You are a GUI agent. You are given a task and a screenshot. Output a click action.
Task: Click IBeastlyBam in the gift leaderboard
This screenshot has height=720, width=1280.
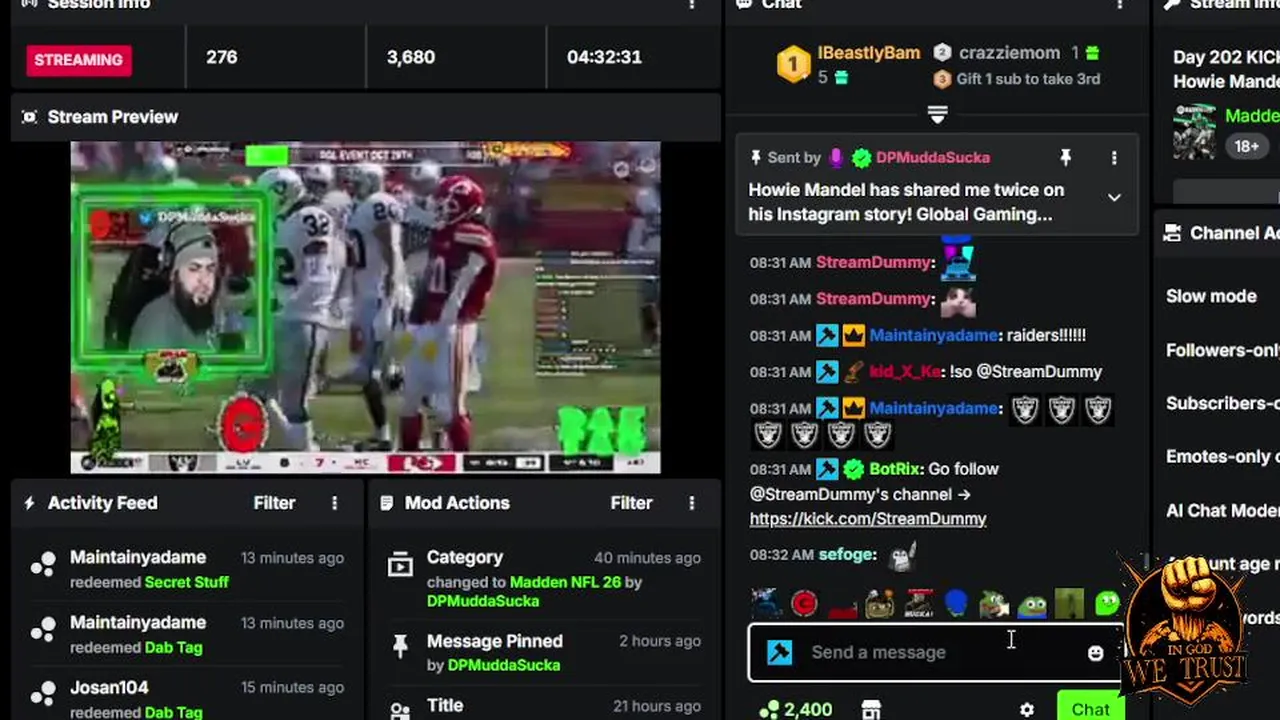point(868,53)
